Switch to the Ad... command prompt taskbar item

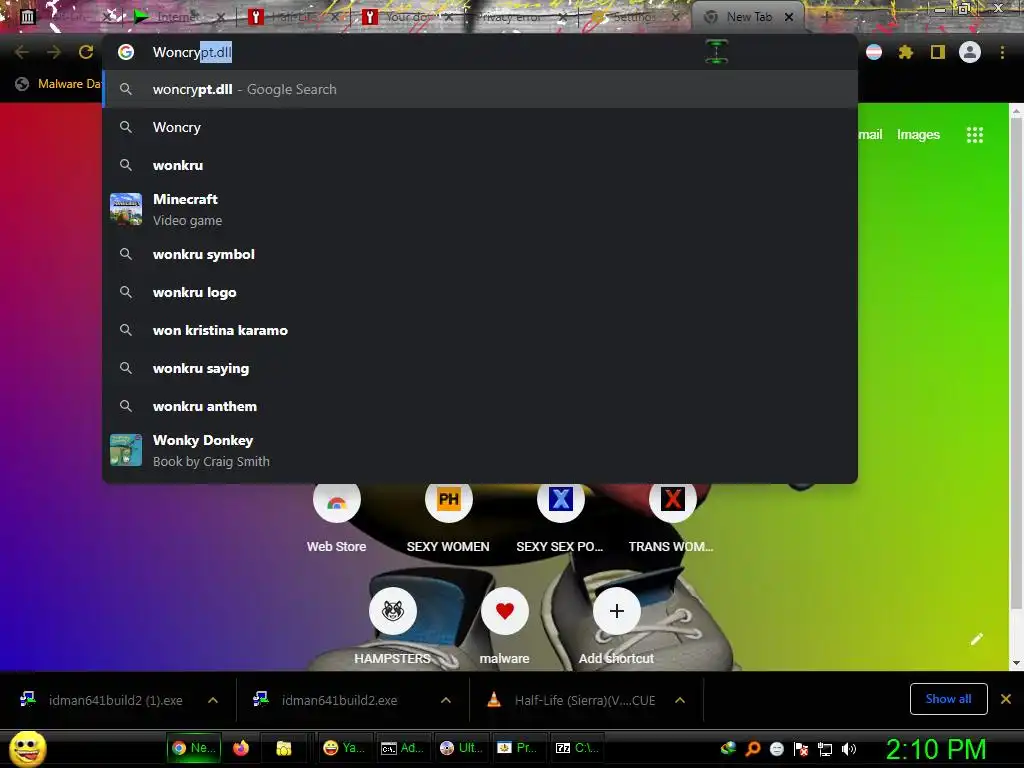point(402,748)
